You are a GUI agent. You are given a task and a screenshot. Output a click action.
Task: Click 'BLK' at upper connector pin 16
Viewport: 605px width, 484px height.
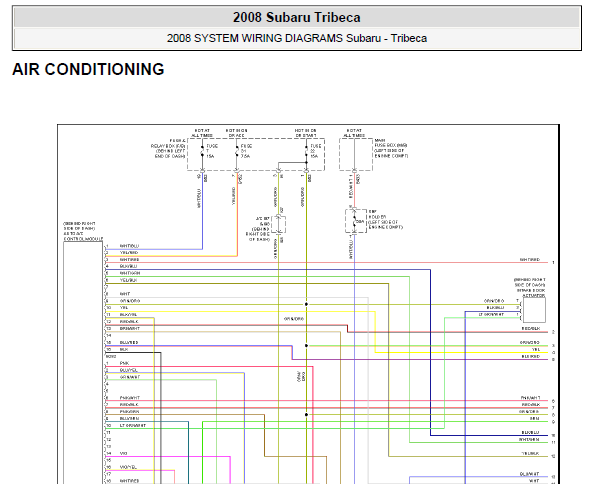(124, 350)
